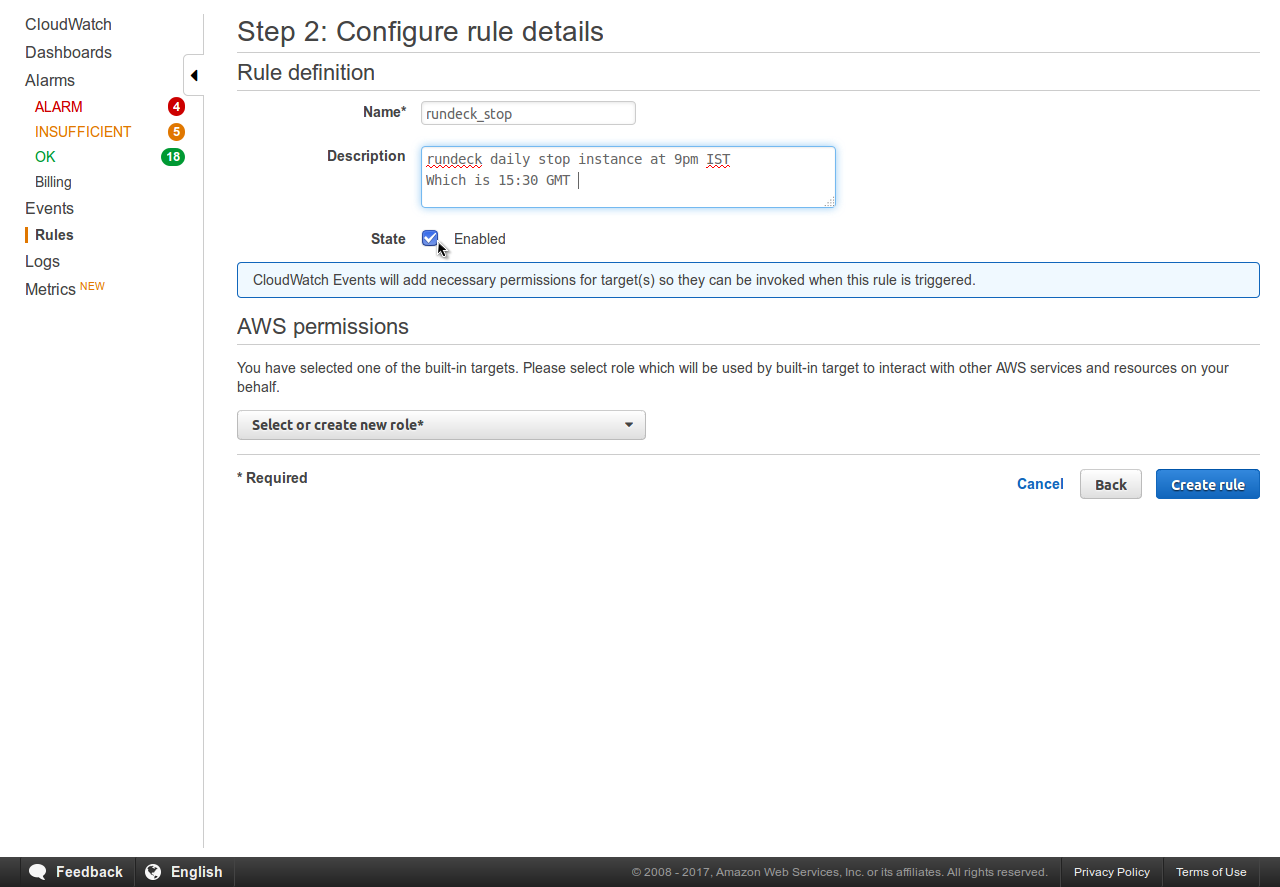Click the * Required note
Screen dimensions: 1280x887
tap(272, 478)
